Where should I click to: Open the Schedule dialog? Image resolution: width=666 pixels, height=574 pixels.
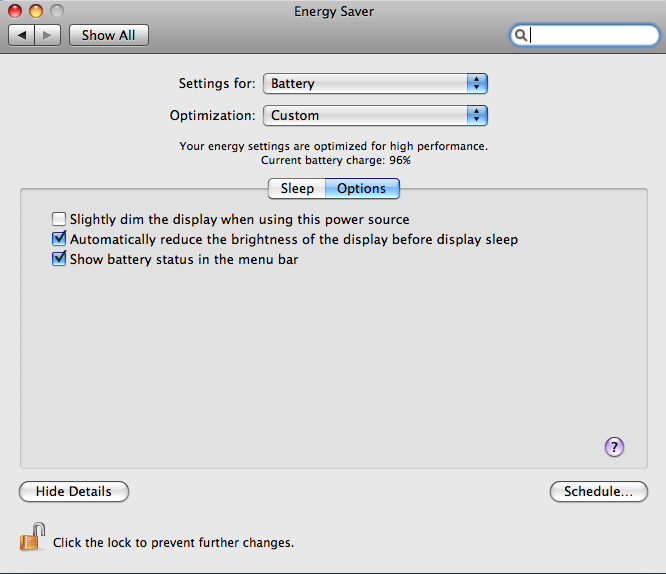[598, 492]
